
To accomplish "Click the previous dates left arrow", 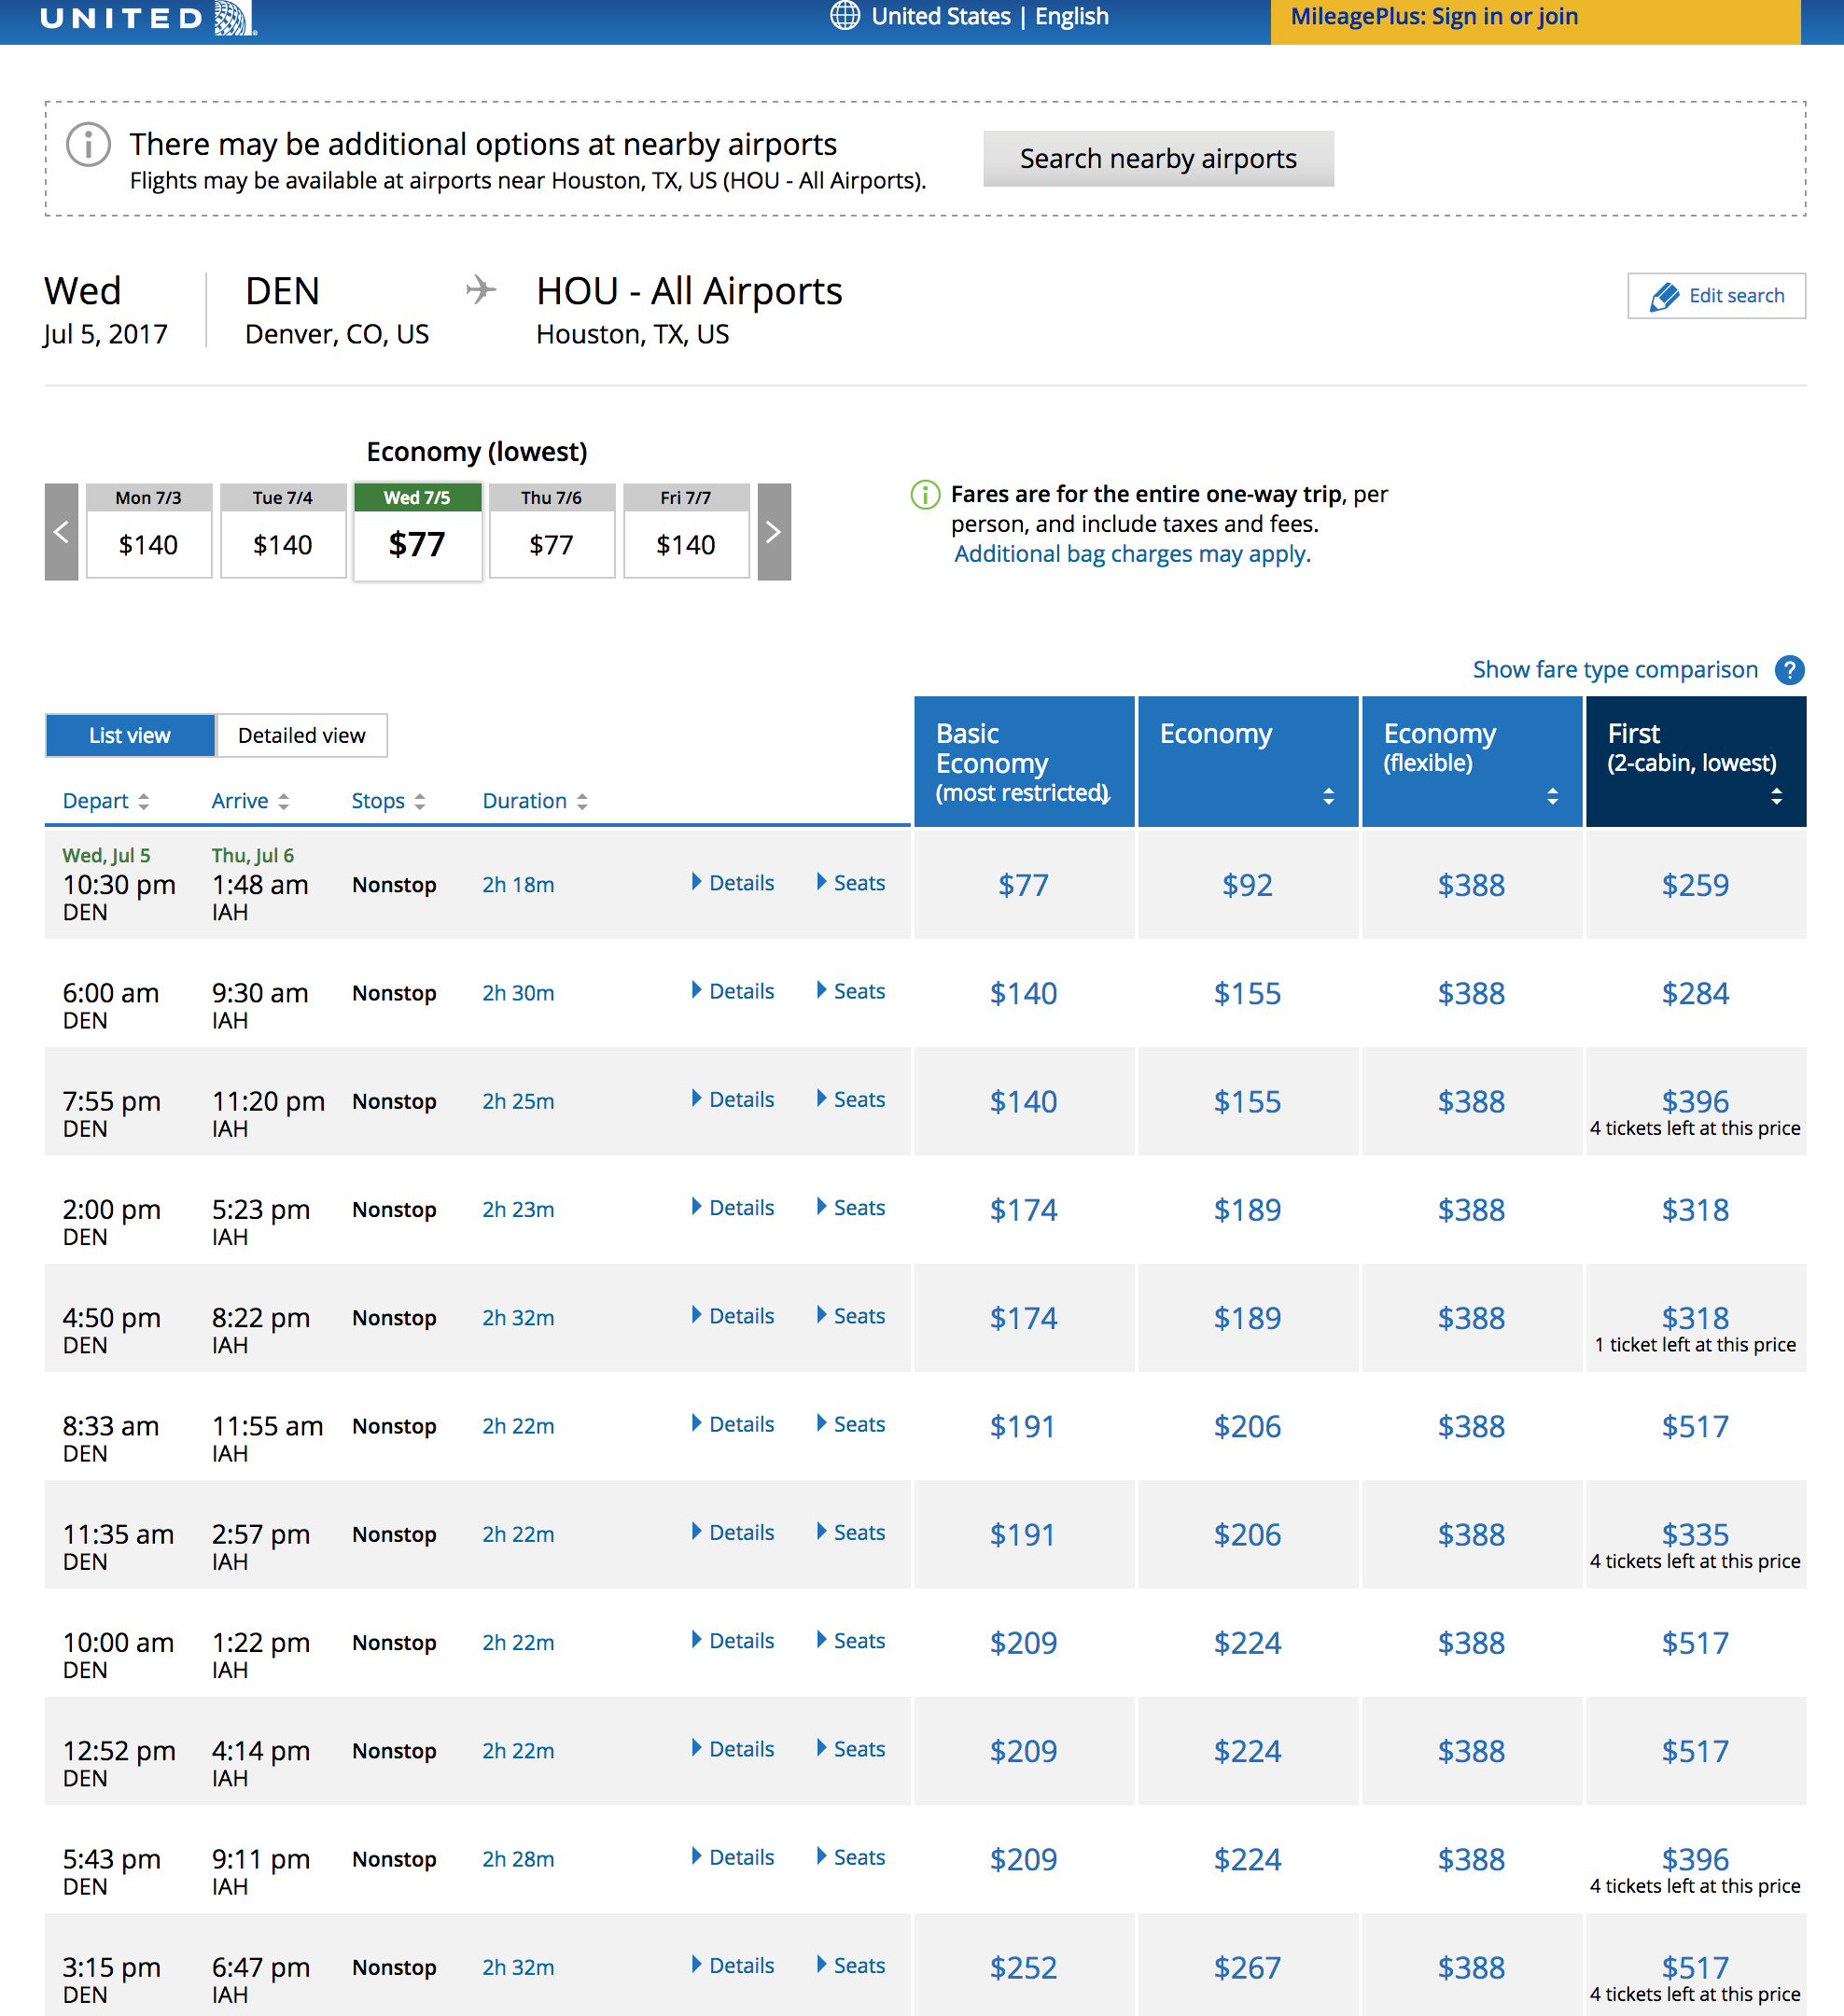I will 61,532.
